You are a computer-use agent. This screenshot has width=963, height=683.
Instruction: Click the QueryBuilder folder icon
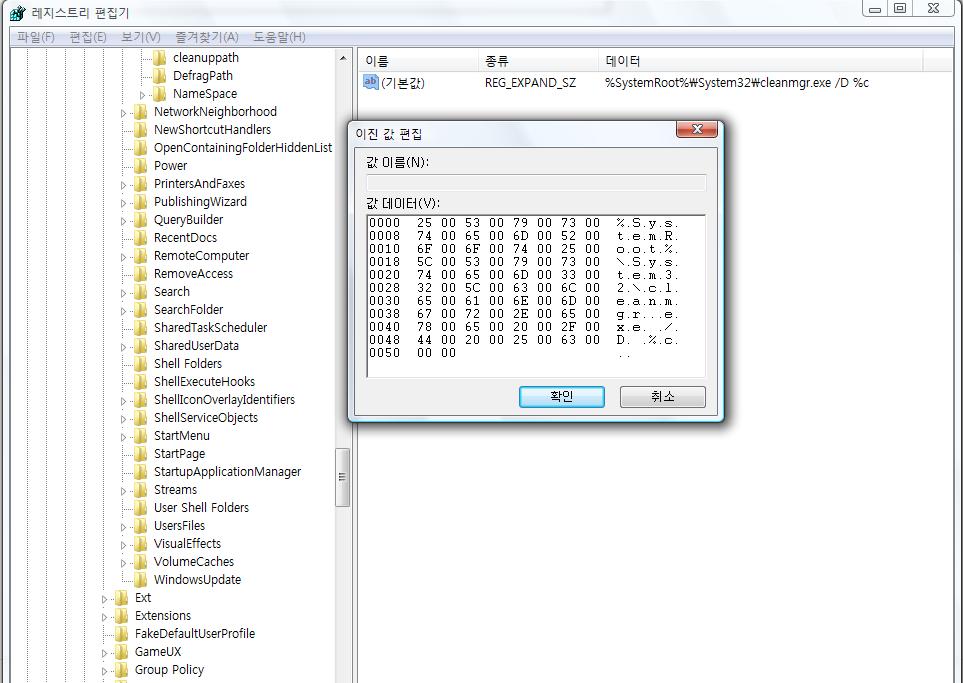click(x=141, y=220)
